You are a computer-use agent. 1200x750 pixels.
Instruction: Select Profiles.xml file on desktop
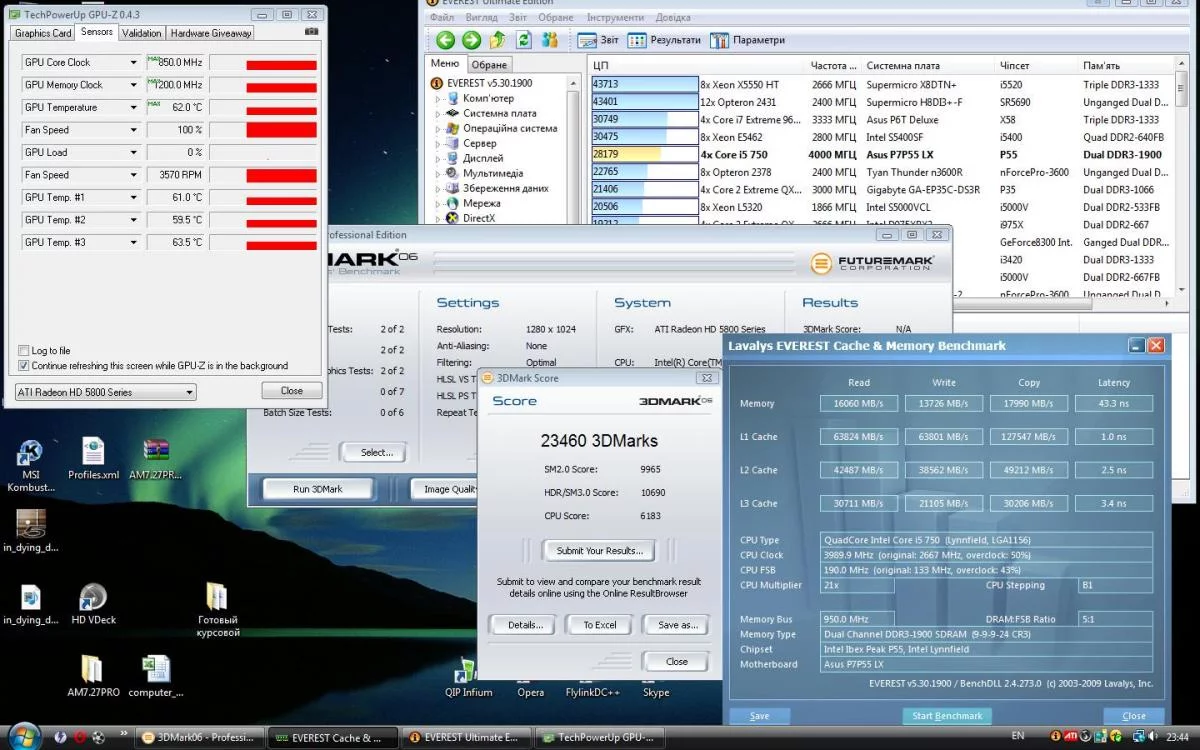tap(93, 459)
